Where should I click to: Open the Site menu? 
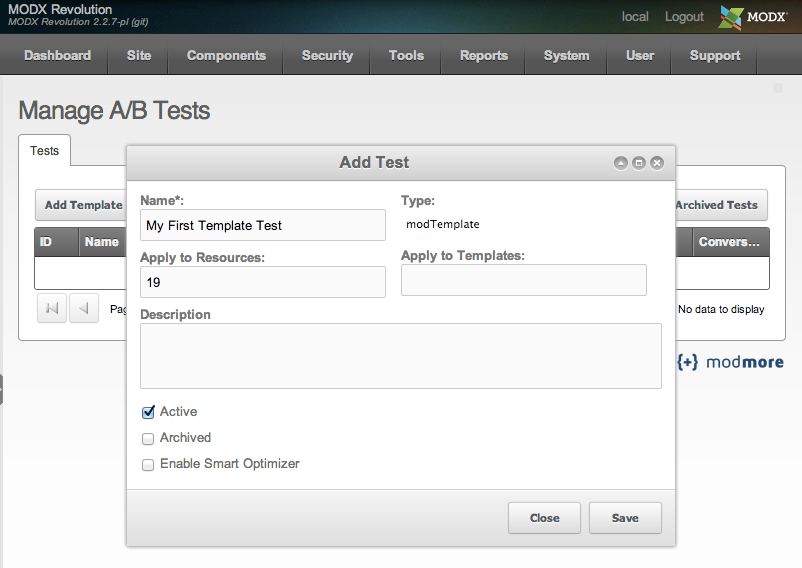coord(139,55)
